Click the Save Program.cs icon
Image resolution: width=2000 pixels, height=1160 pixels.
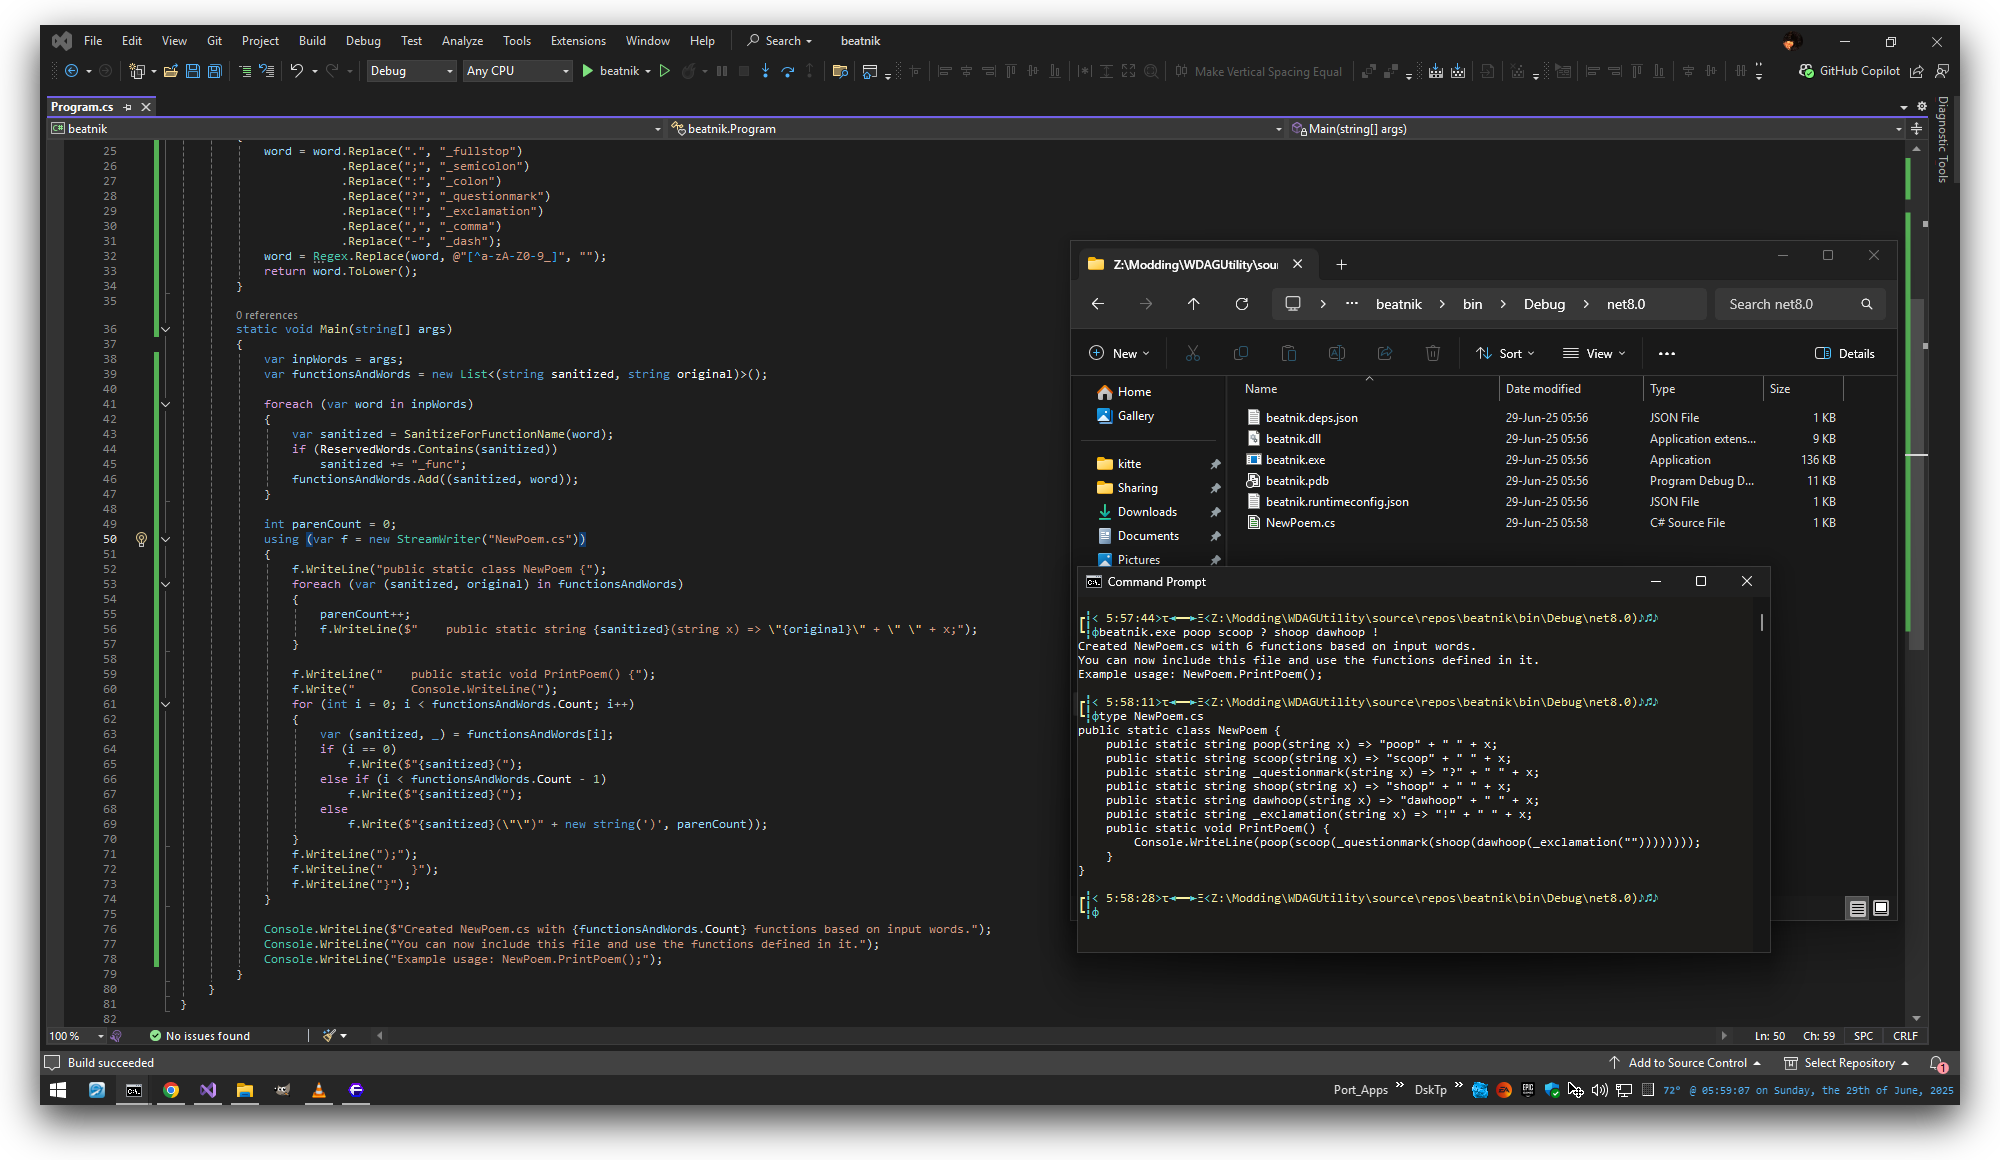click(x=193, y=71)
